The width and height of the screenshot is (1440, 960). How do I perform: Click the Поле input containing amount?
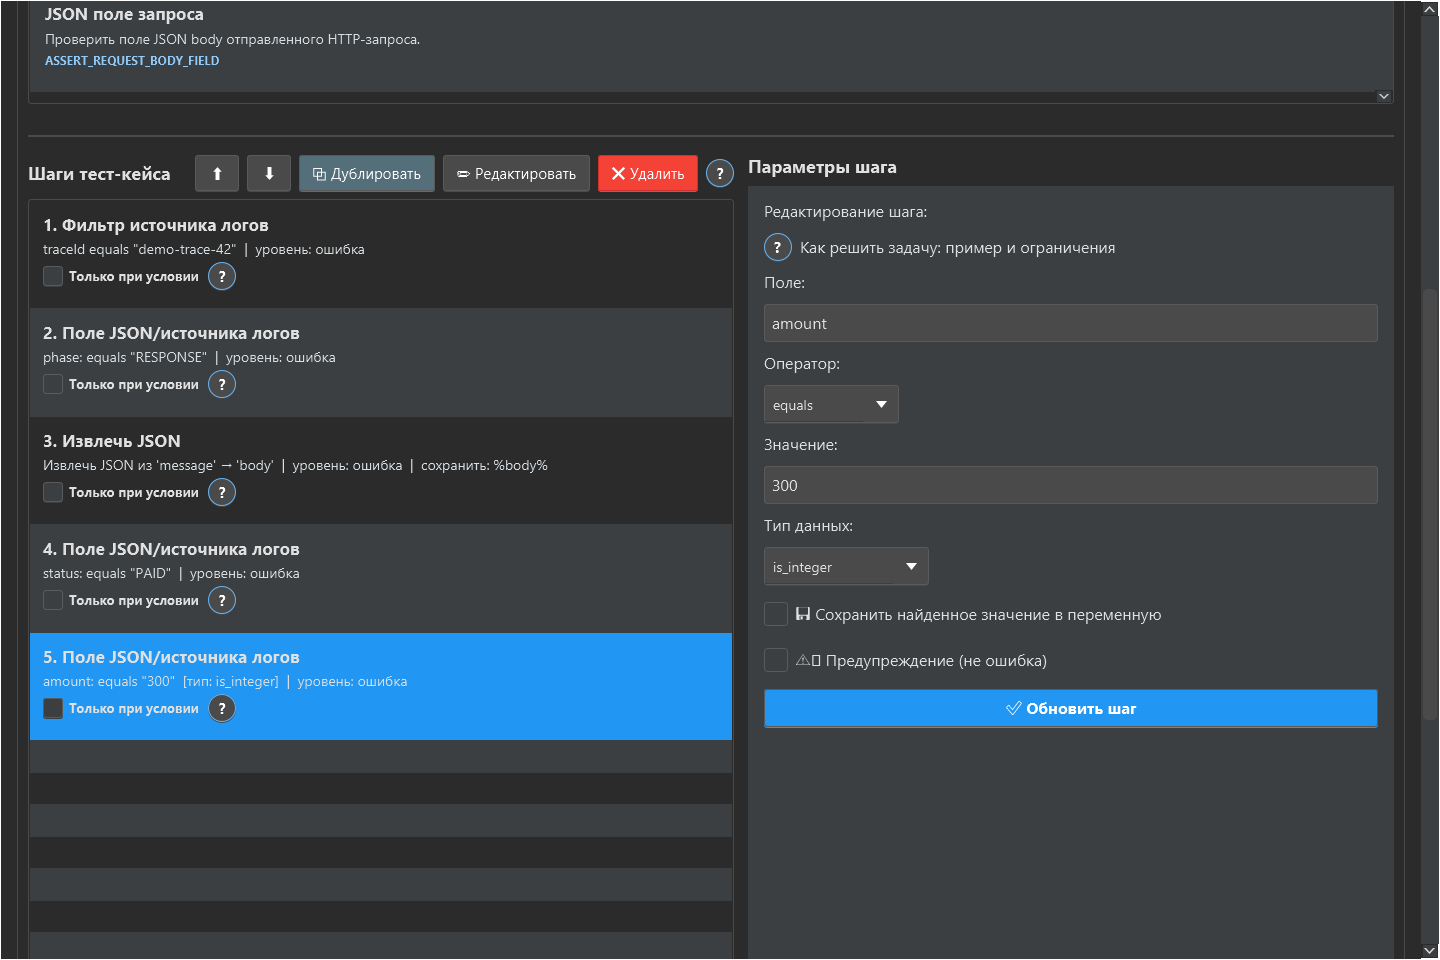click(x=1071, y=324)
